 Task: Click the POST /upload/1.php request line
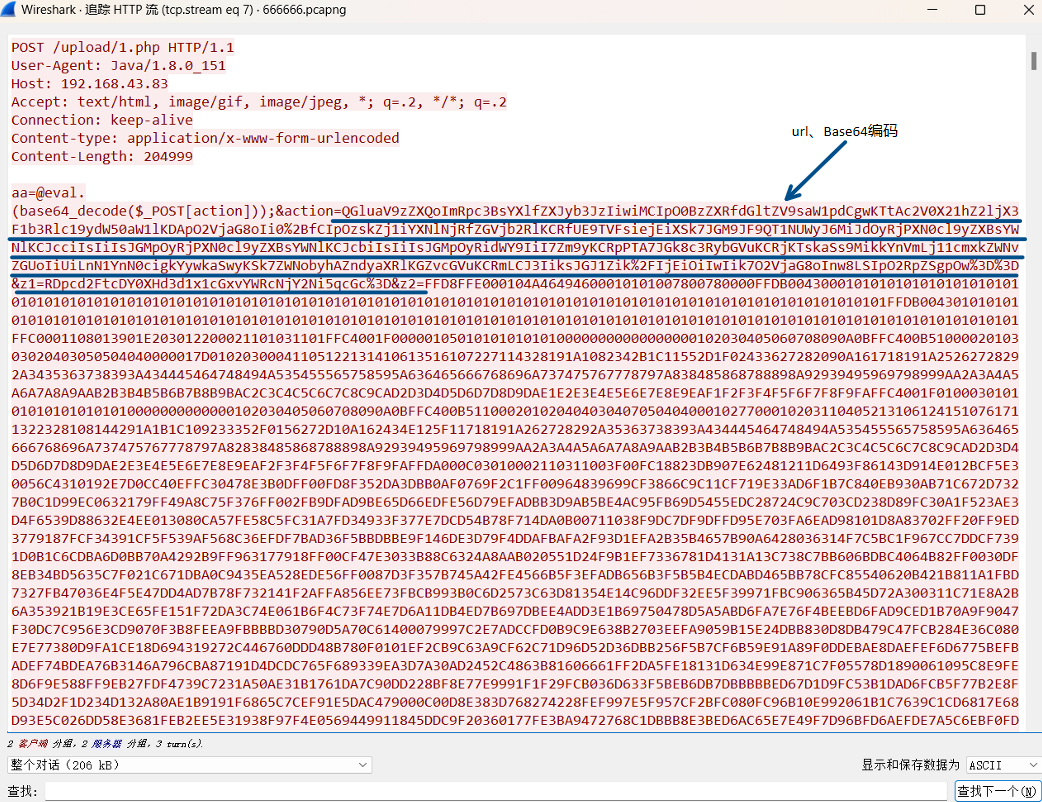(122, 47)
